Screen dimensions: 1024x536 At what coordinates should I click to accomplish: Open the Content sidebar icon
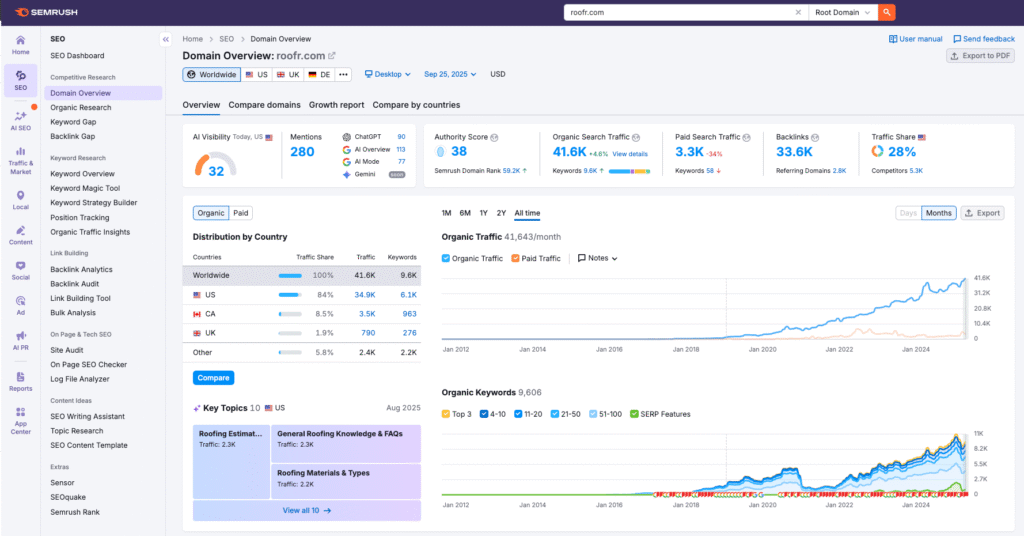[20, 236]
